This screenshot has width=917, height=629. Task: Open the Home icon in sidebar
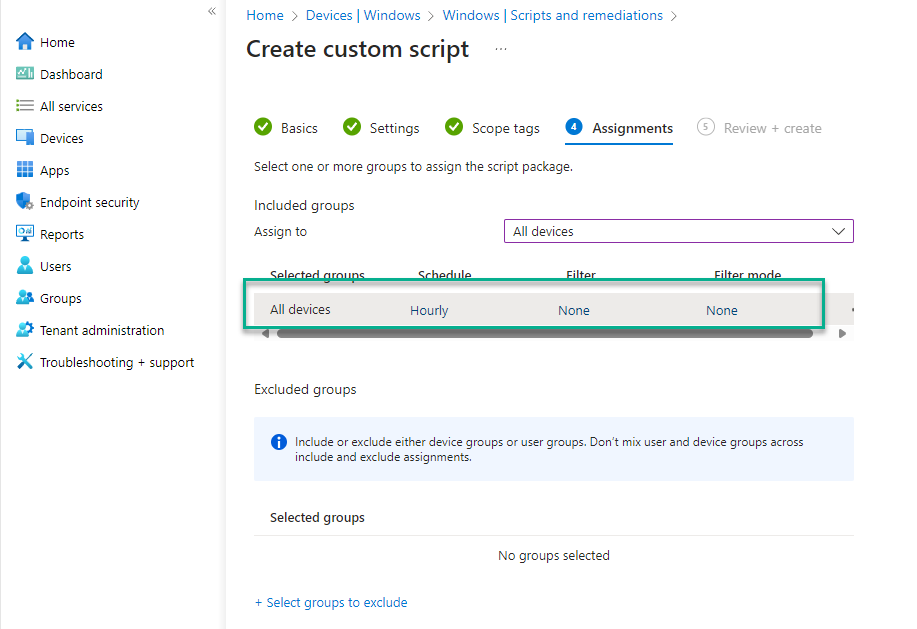[25, 42]
